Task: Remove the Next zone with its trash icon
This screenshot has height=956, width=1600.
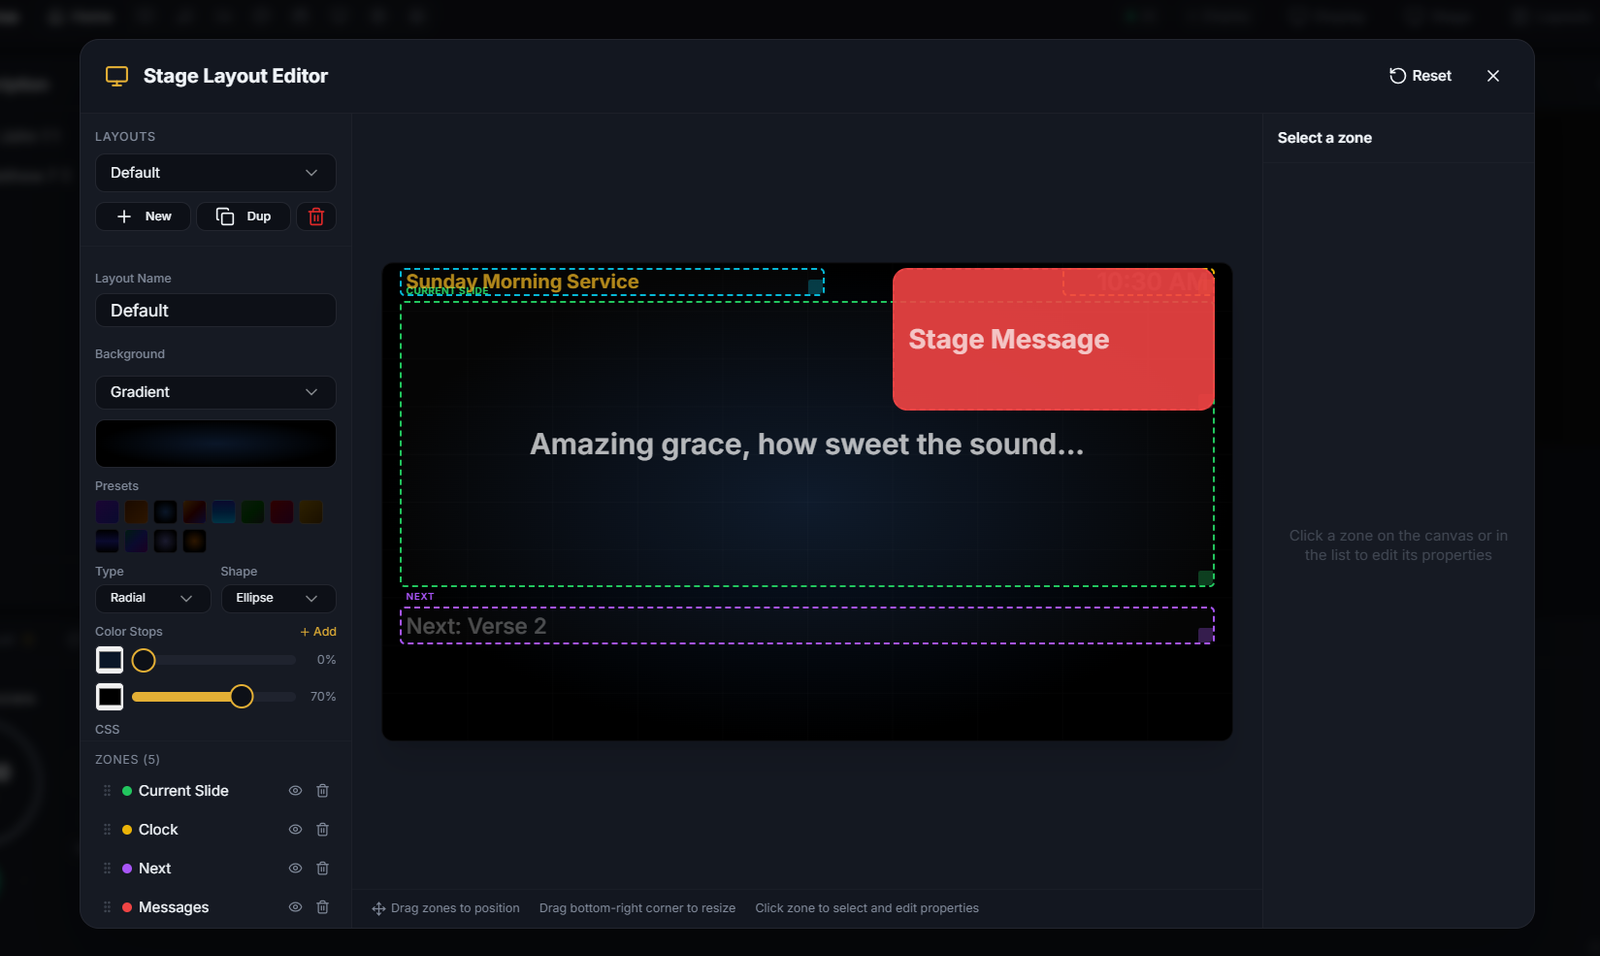Action: [322, 868]
